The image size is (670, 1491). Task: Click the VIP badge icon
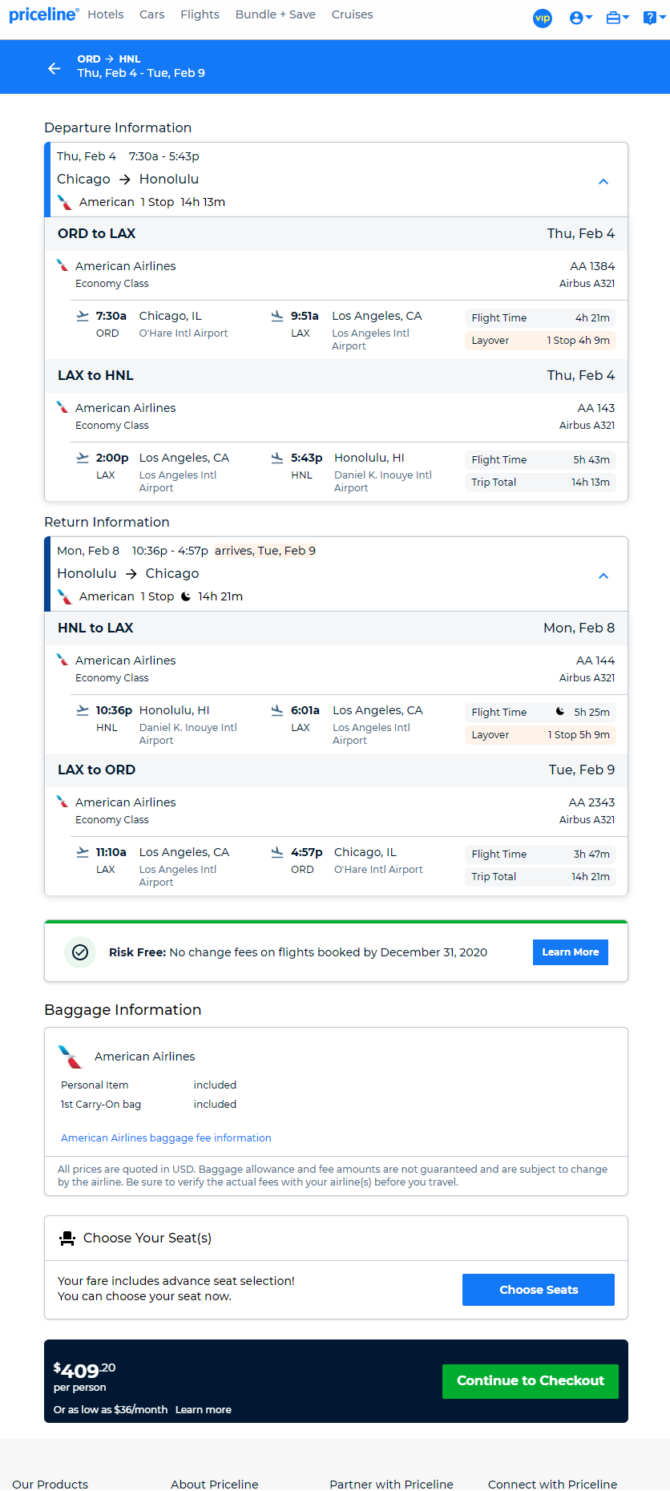(543, 17)
